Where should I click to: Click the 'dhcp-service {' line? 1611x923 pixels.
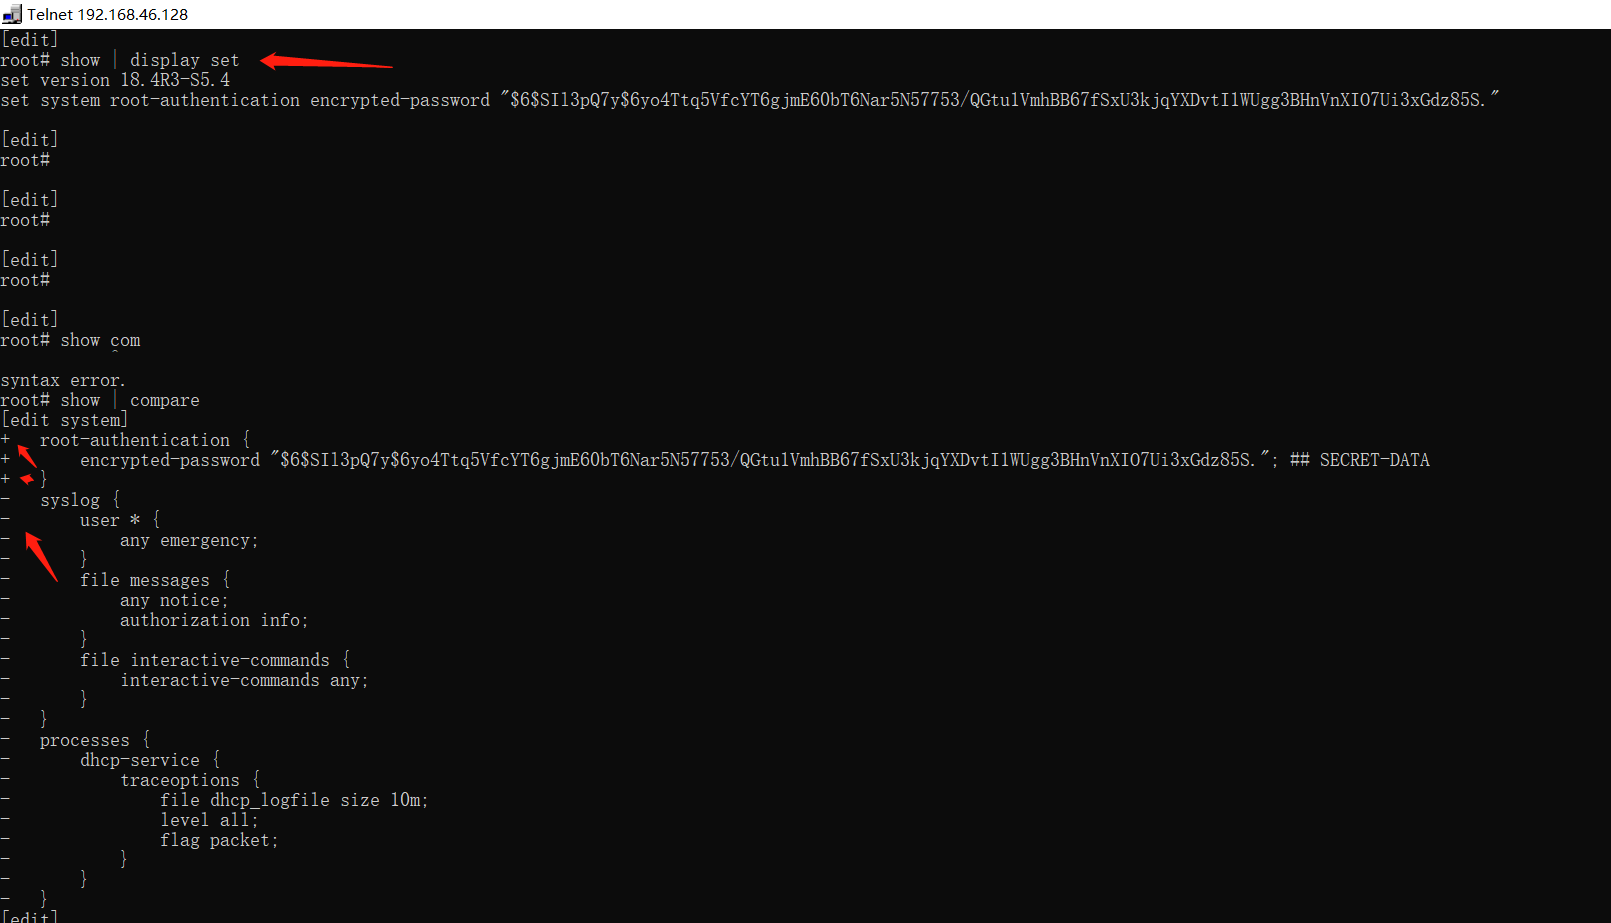[150, 760]
